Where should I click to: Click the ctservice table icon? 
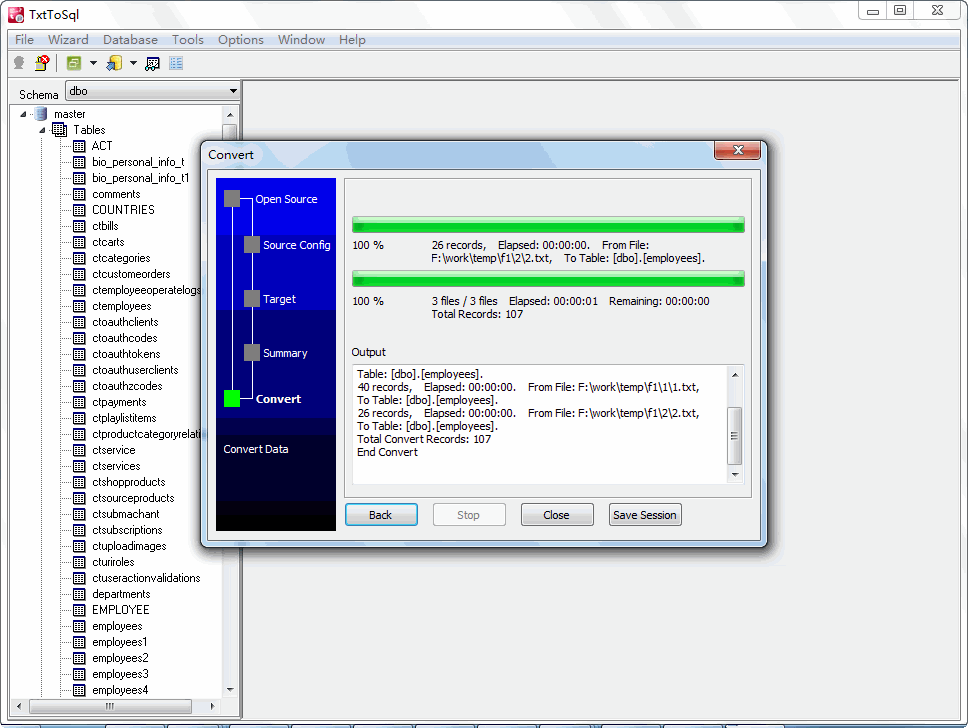(79, 451)
